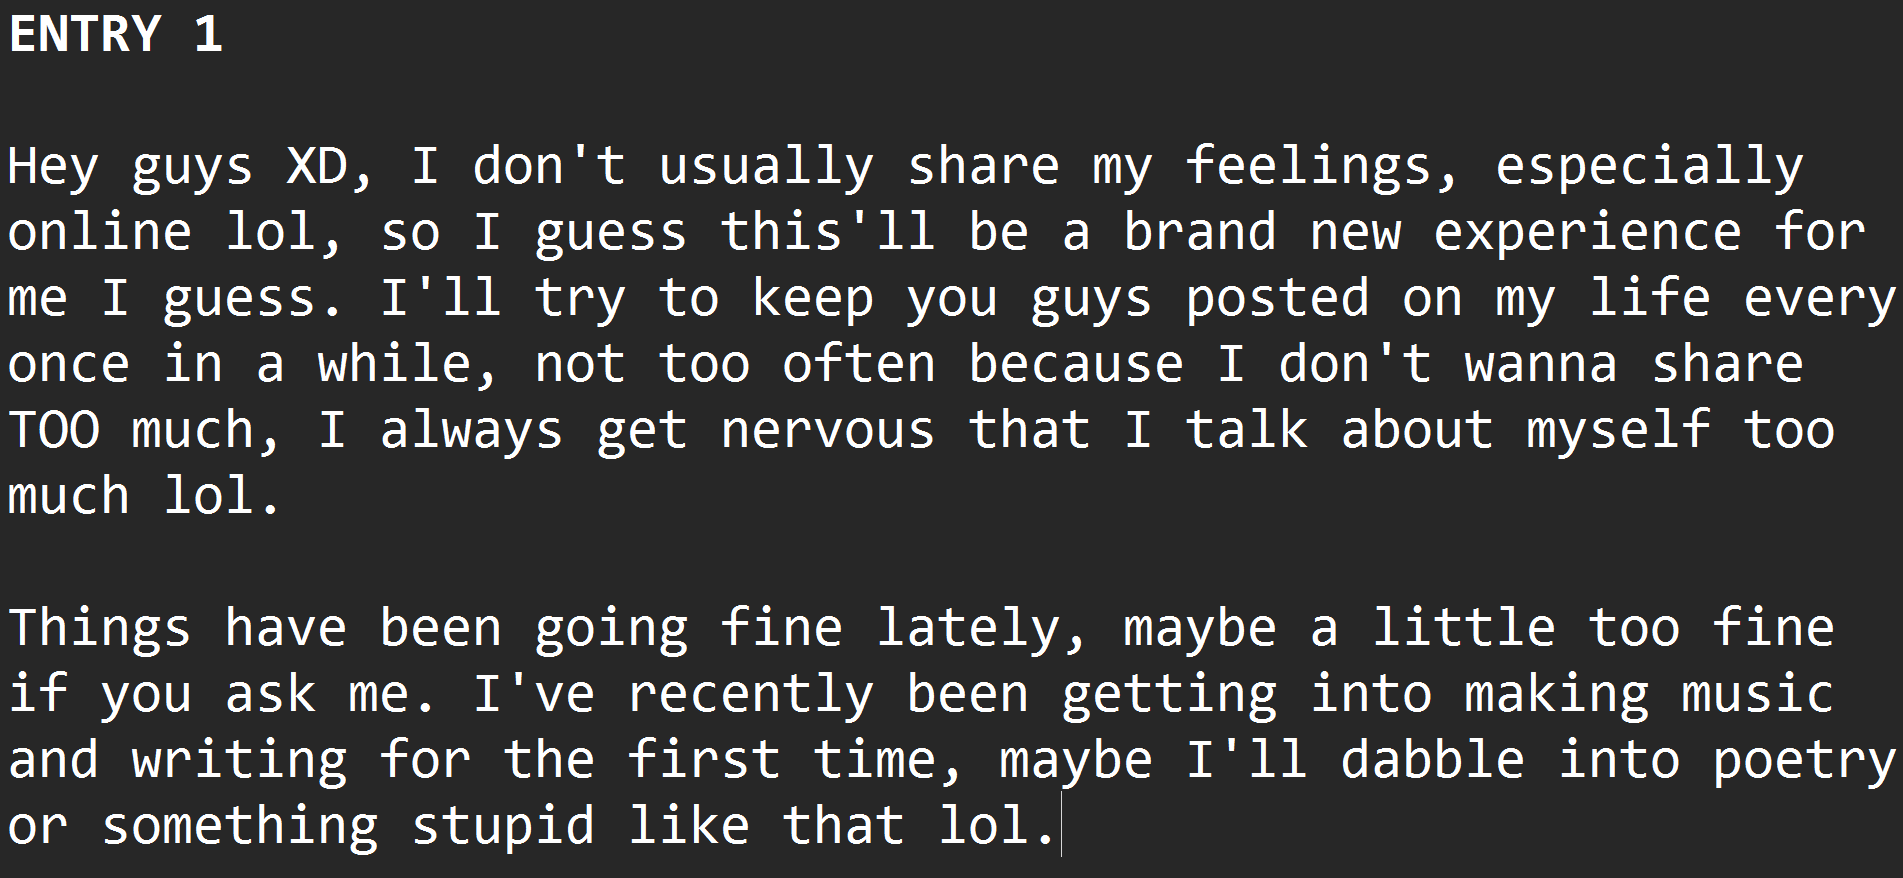Place cursor on the word 'stupid'
The image size is (1903, 878).
click(x=502, y=826)
